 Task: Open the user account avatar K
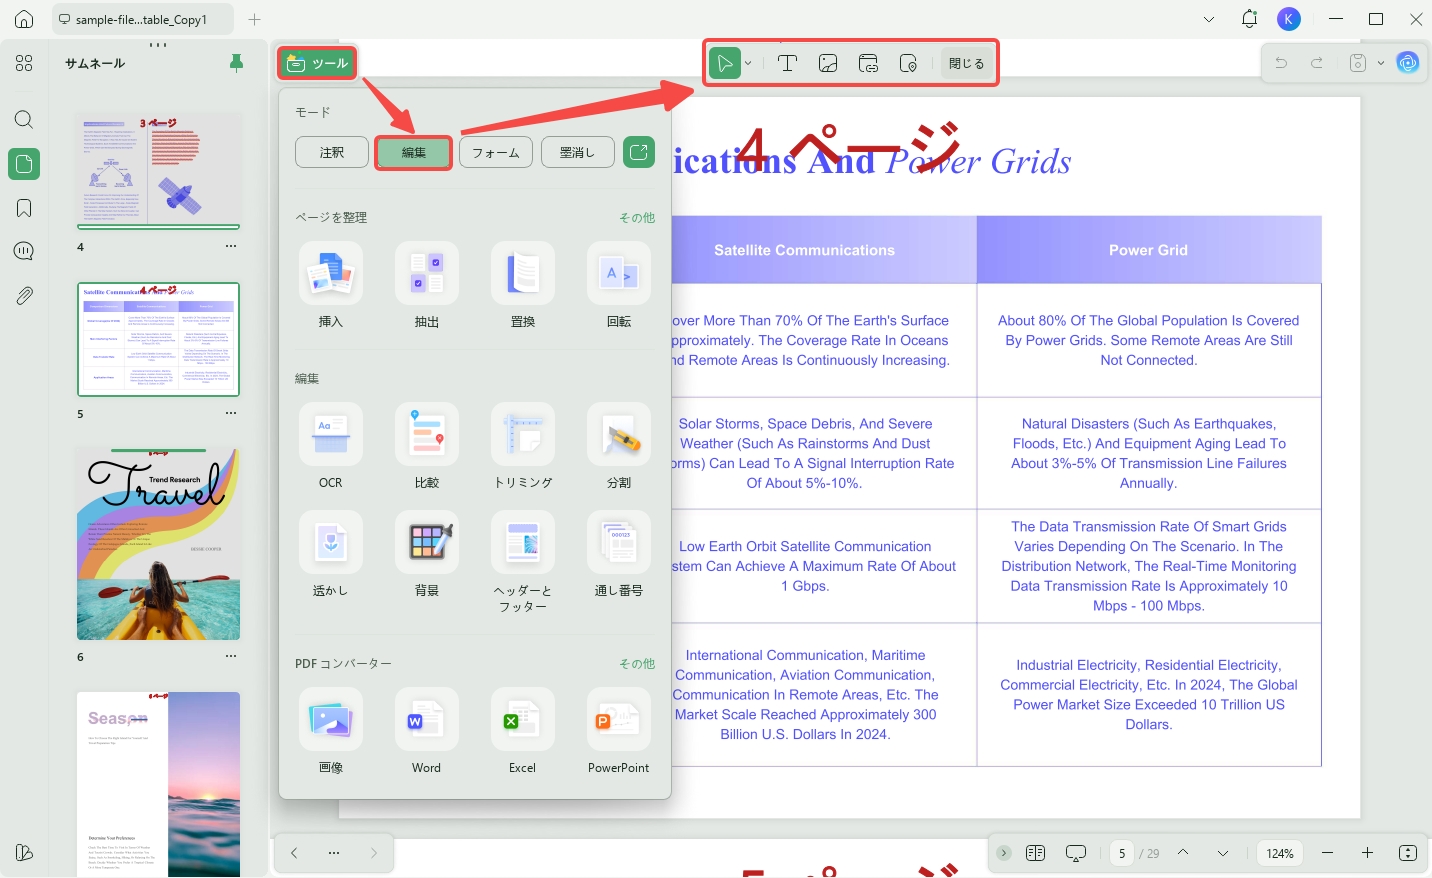1289,19
